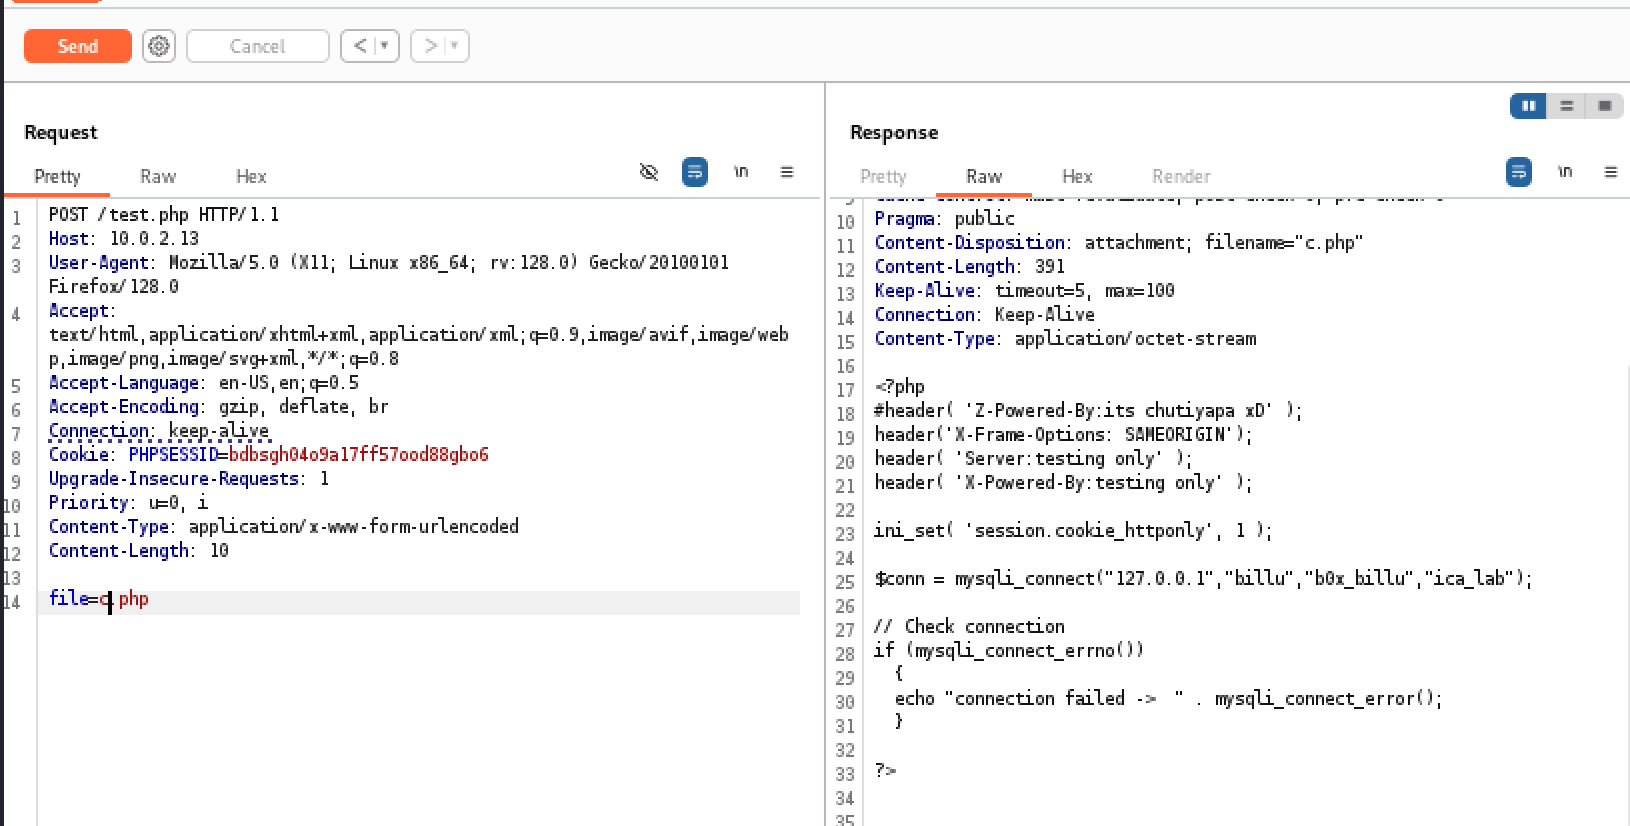Toggle \n newline display in Request panel

click(x=741, y=172)
